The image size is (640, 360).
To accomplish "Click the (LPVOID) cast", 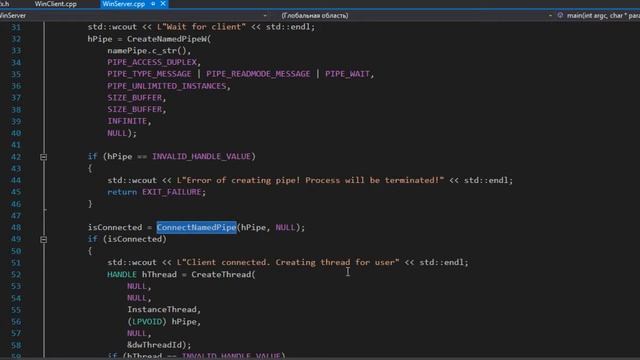I will (x=147, y=322).
